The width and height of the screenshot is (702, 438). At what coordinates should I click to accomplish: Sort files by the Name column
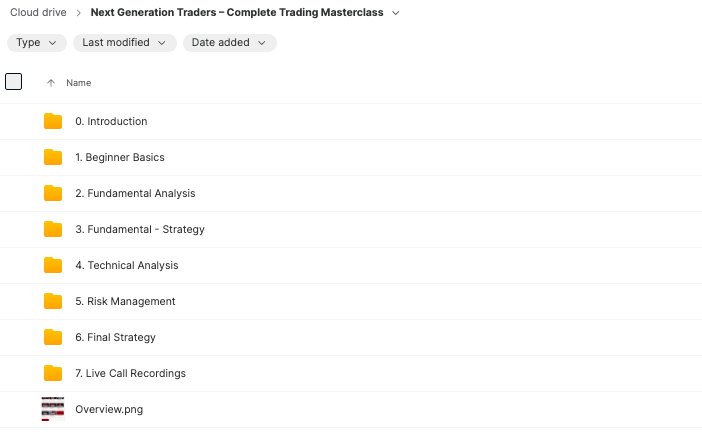coord(79,83)
